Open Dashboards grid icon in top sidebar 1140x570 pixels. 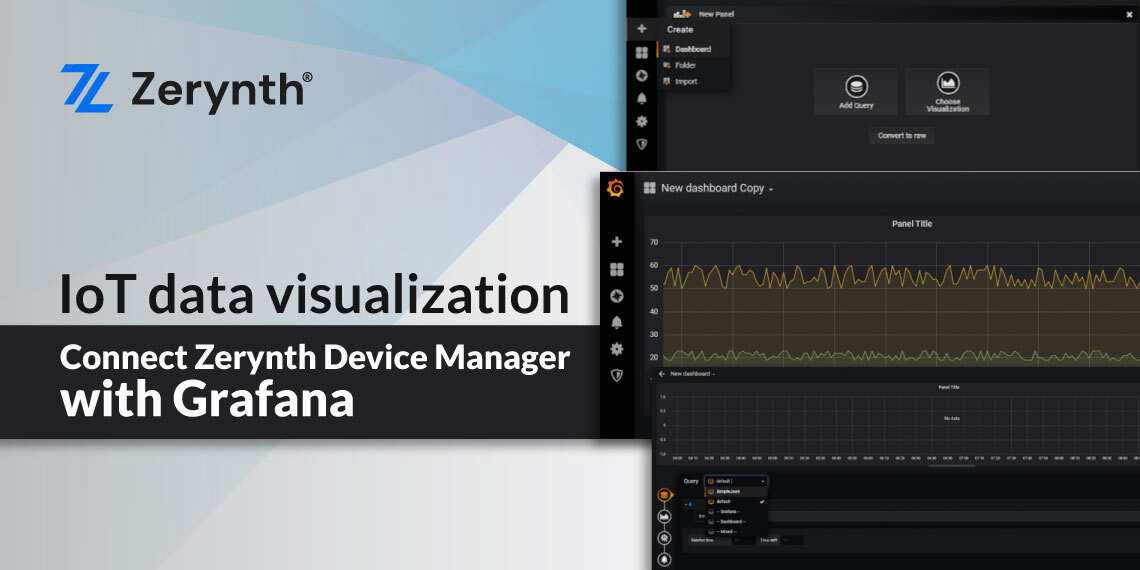pos(641,53)
